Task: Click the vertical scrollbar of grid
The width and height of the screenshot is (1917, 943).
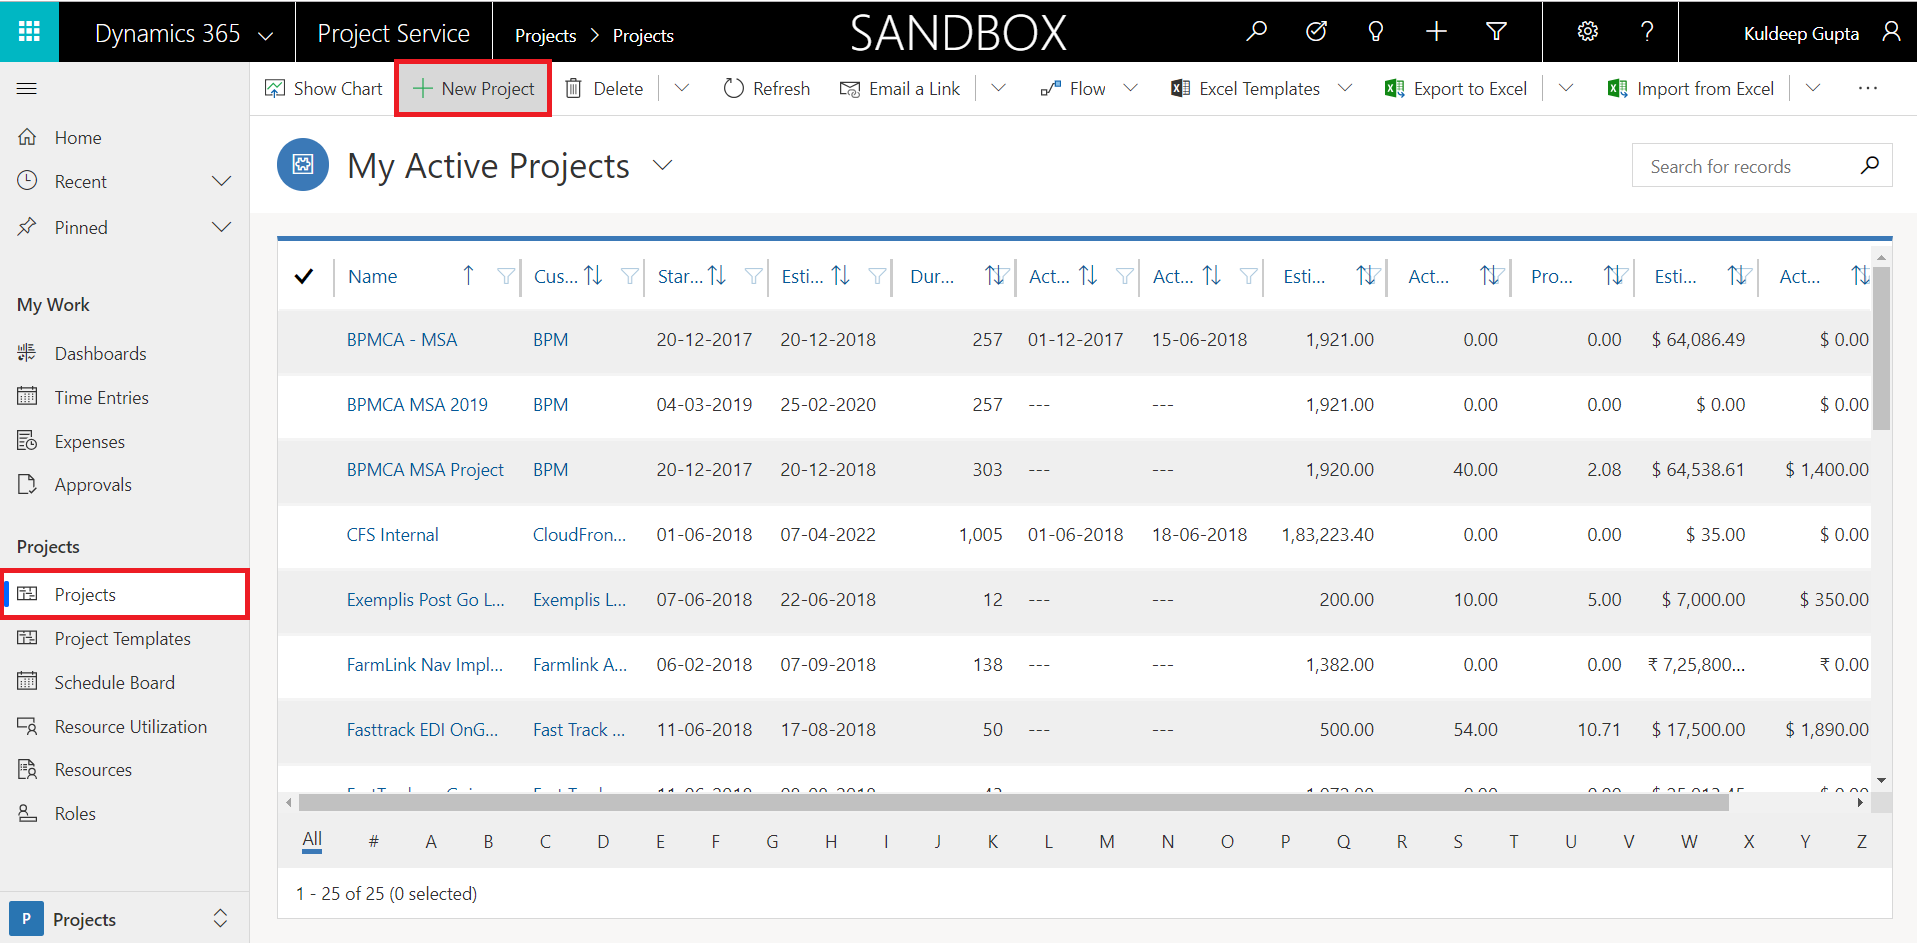Action: coord(1881,349)
